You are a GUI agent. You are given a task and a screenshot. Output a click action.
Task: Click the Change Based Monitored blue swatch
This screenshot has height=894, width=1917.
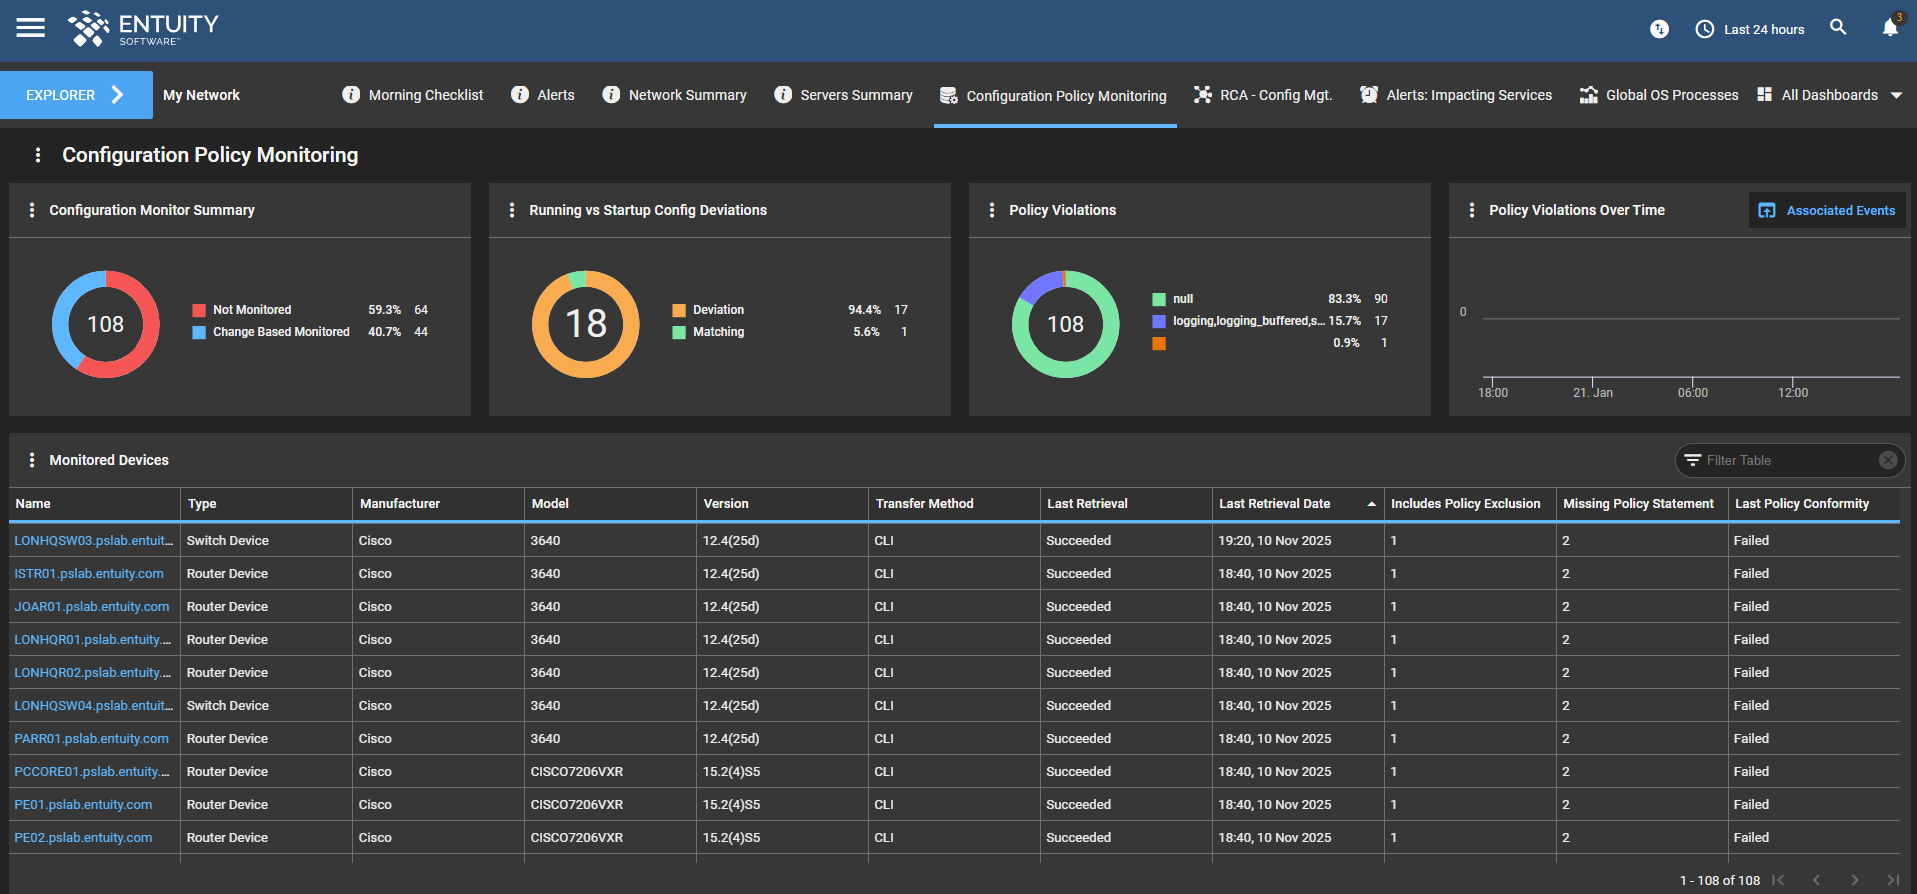(x=199, y=332)
